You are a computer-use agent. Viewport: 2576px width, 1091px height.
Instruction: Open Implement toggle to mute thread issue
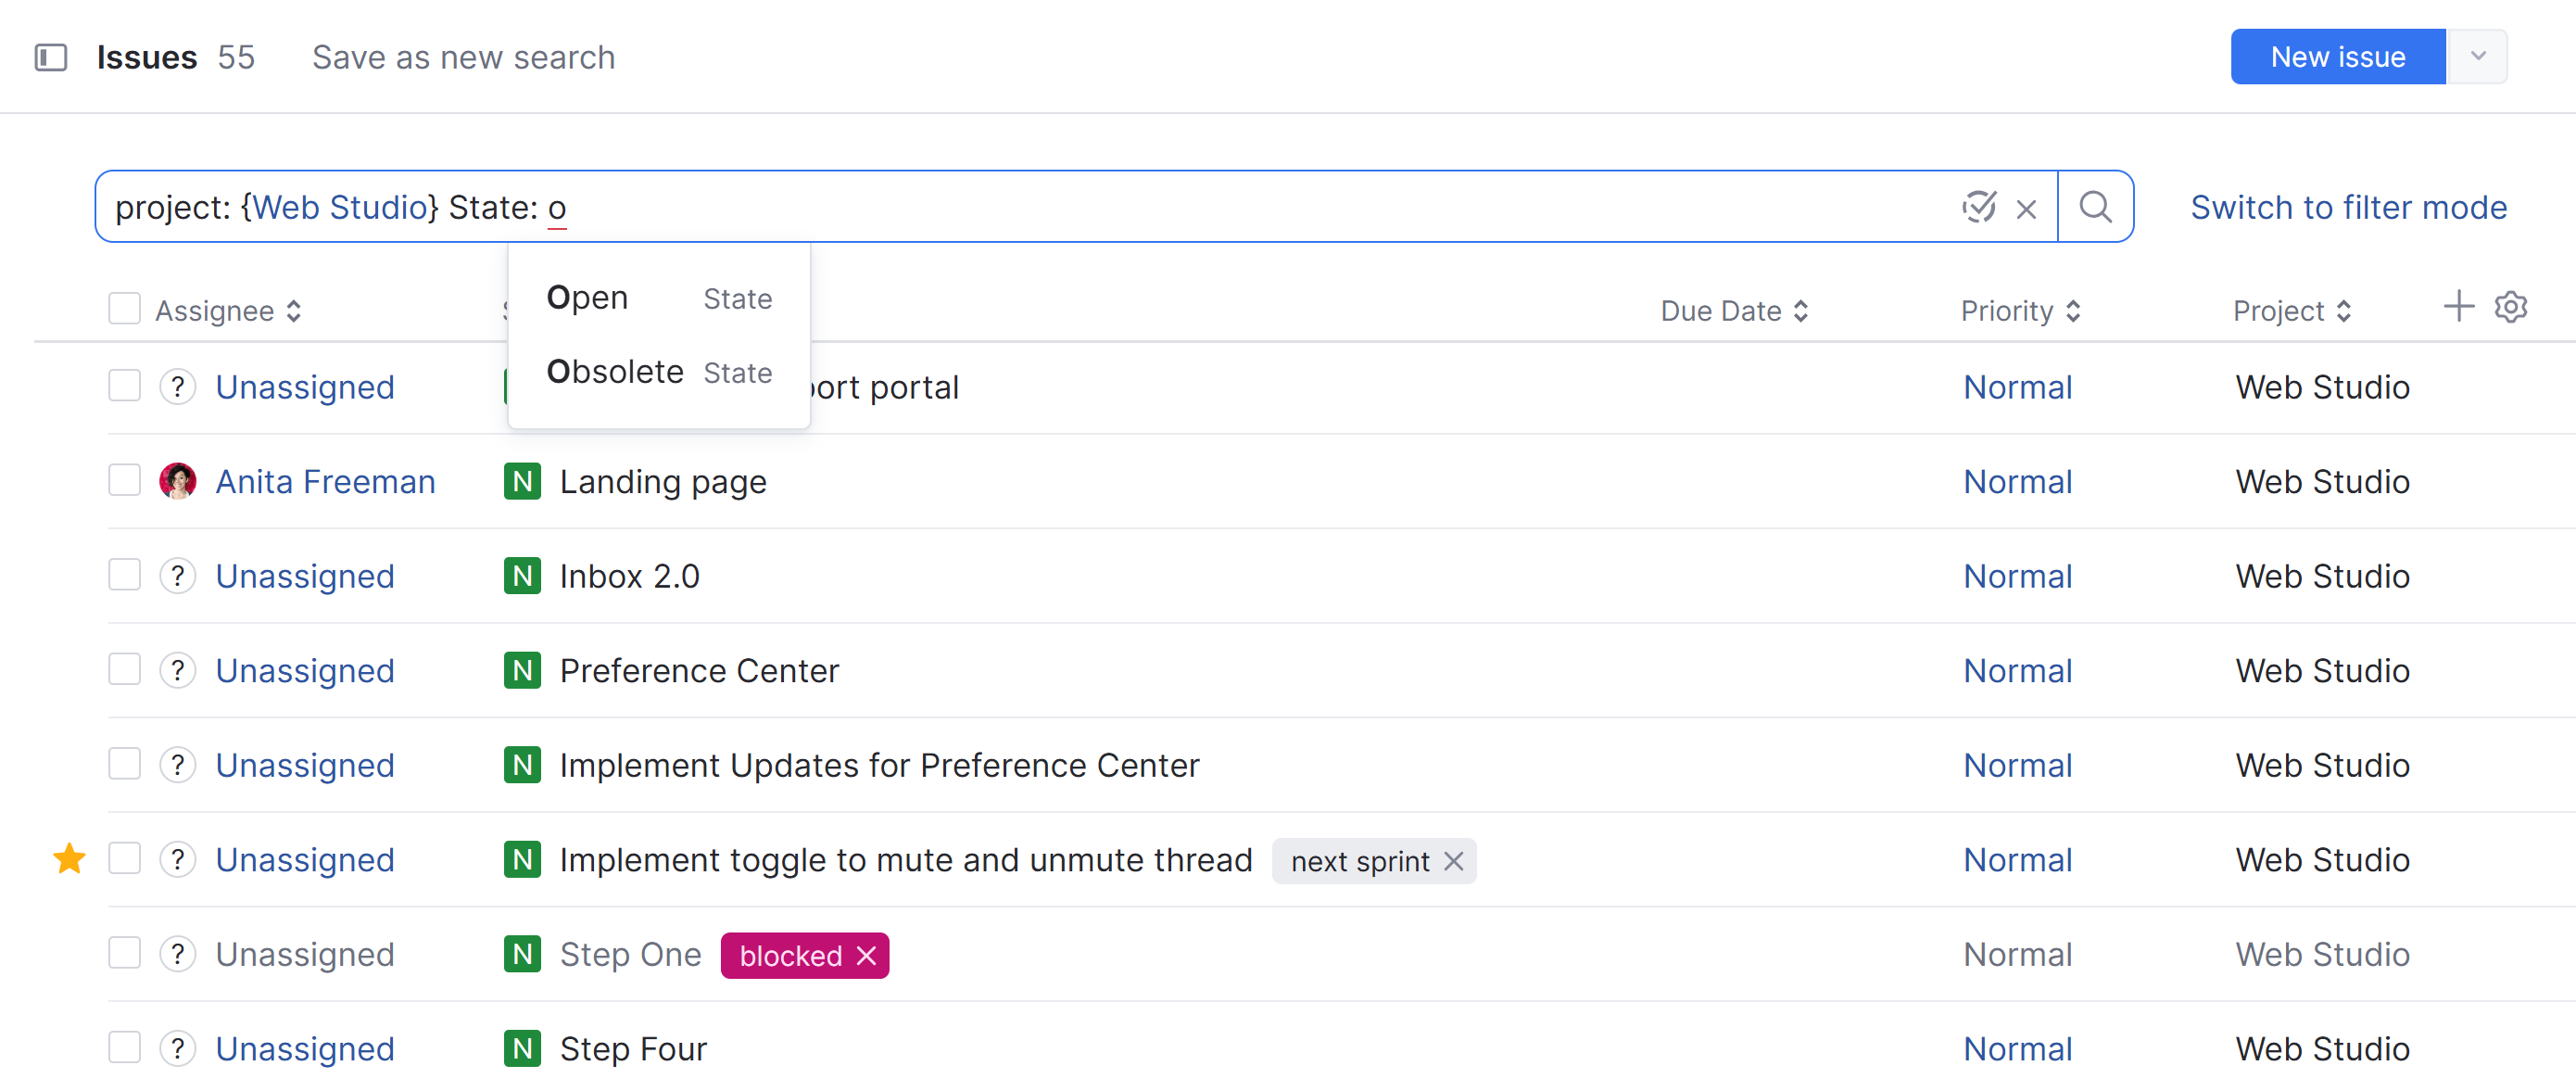pos(905,860)
